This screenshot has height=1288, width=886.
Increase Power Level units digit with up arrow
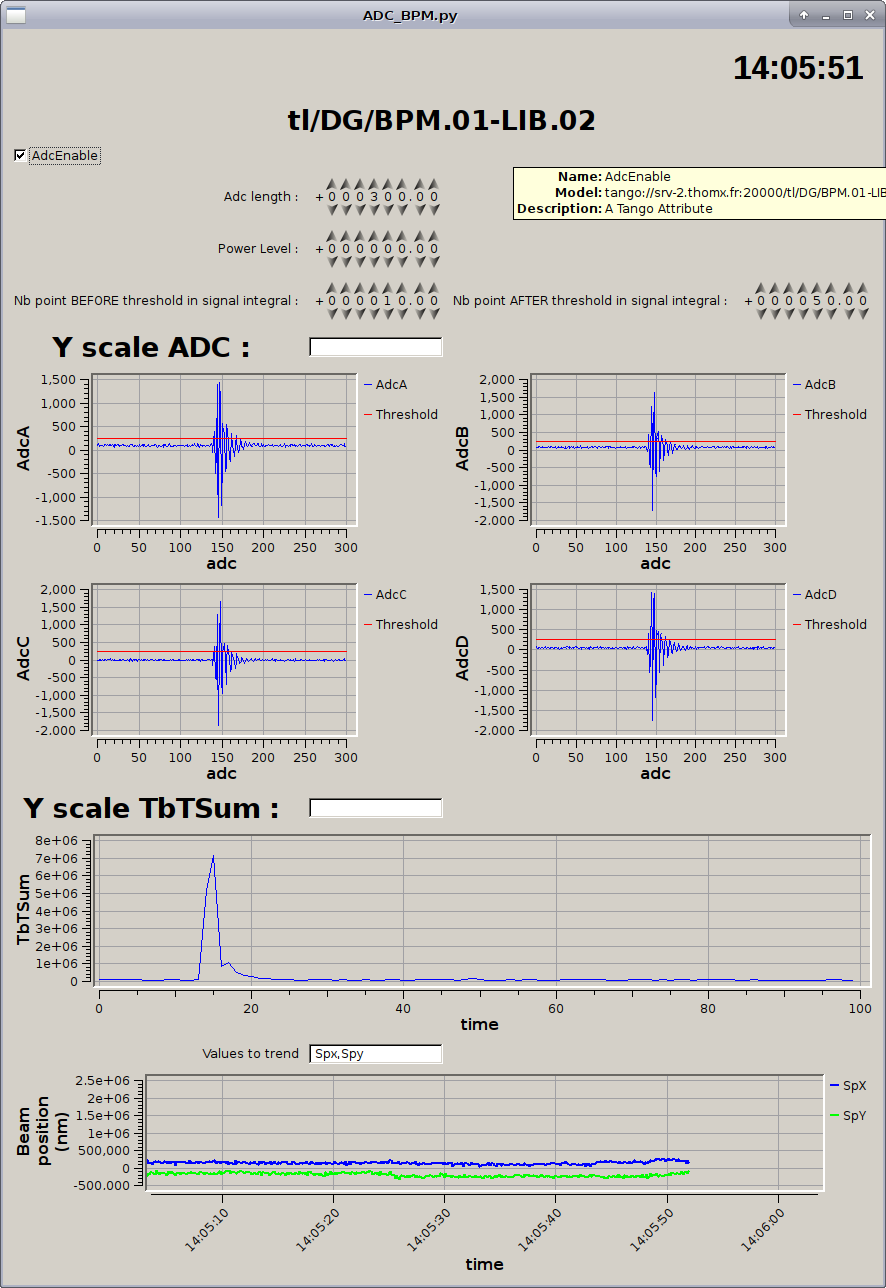(402, 237)
